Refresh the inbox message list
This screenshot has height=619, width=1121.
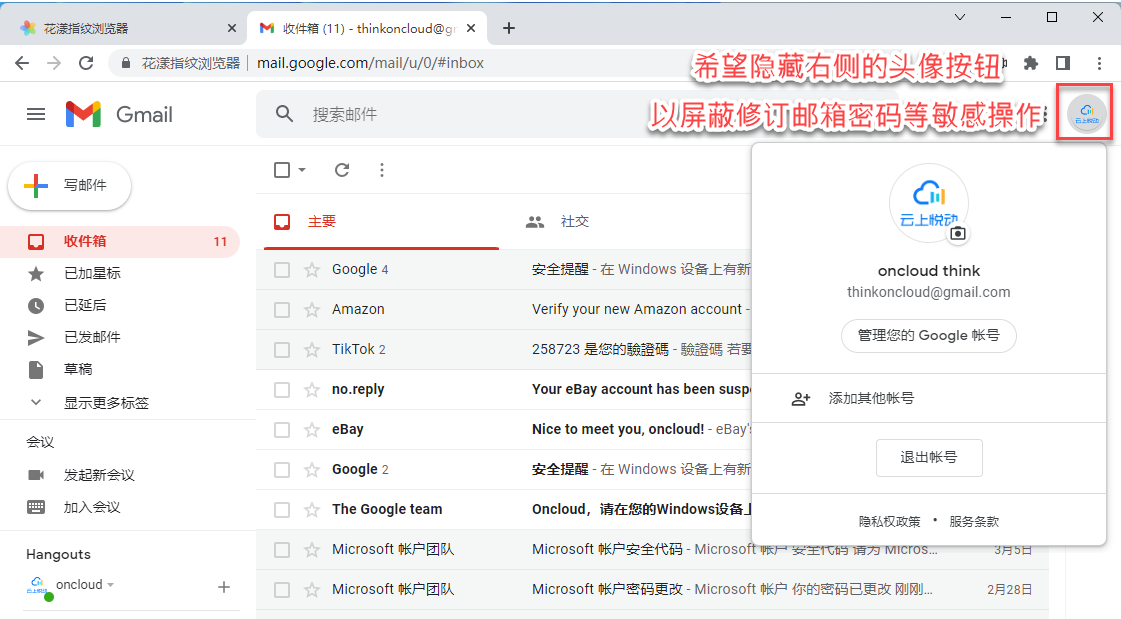pos(342,170)
